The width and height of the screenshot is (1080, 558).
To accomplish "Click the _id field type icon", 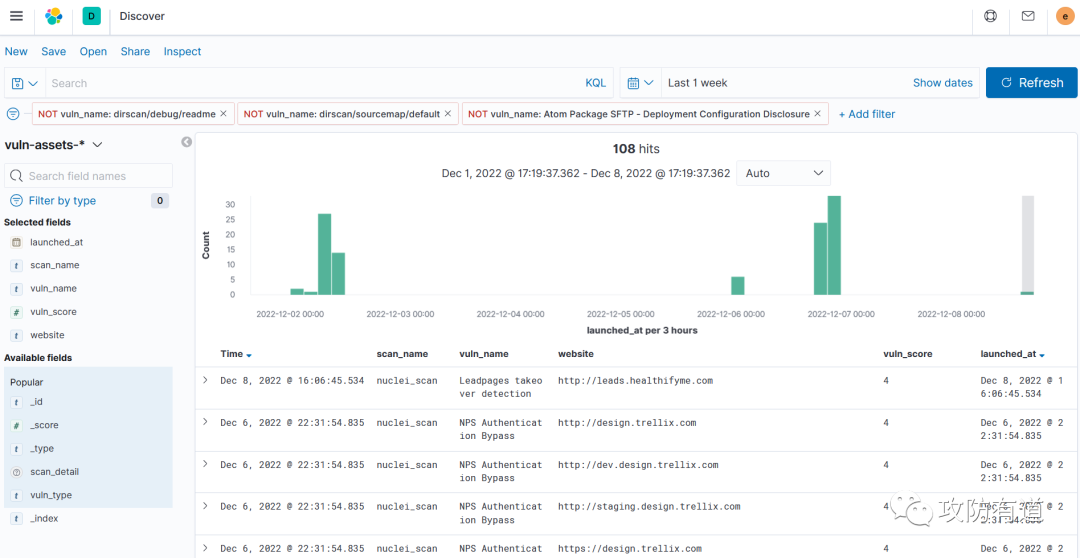I will [17, 402].
